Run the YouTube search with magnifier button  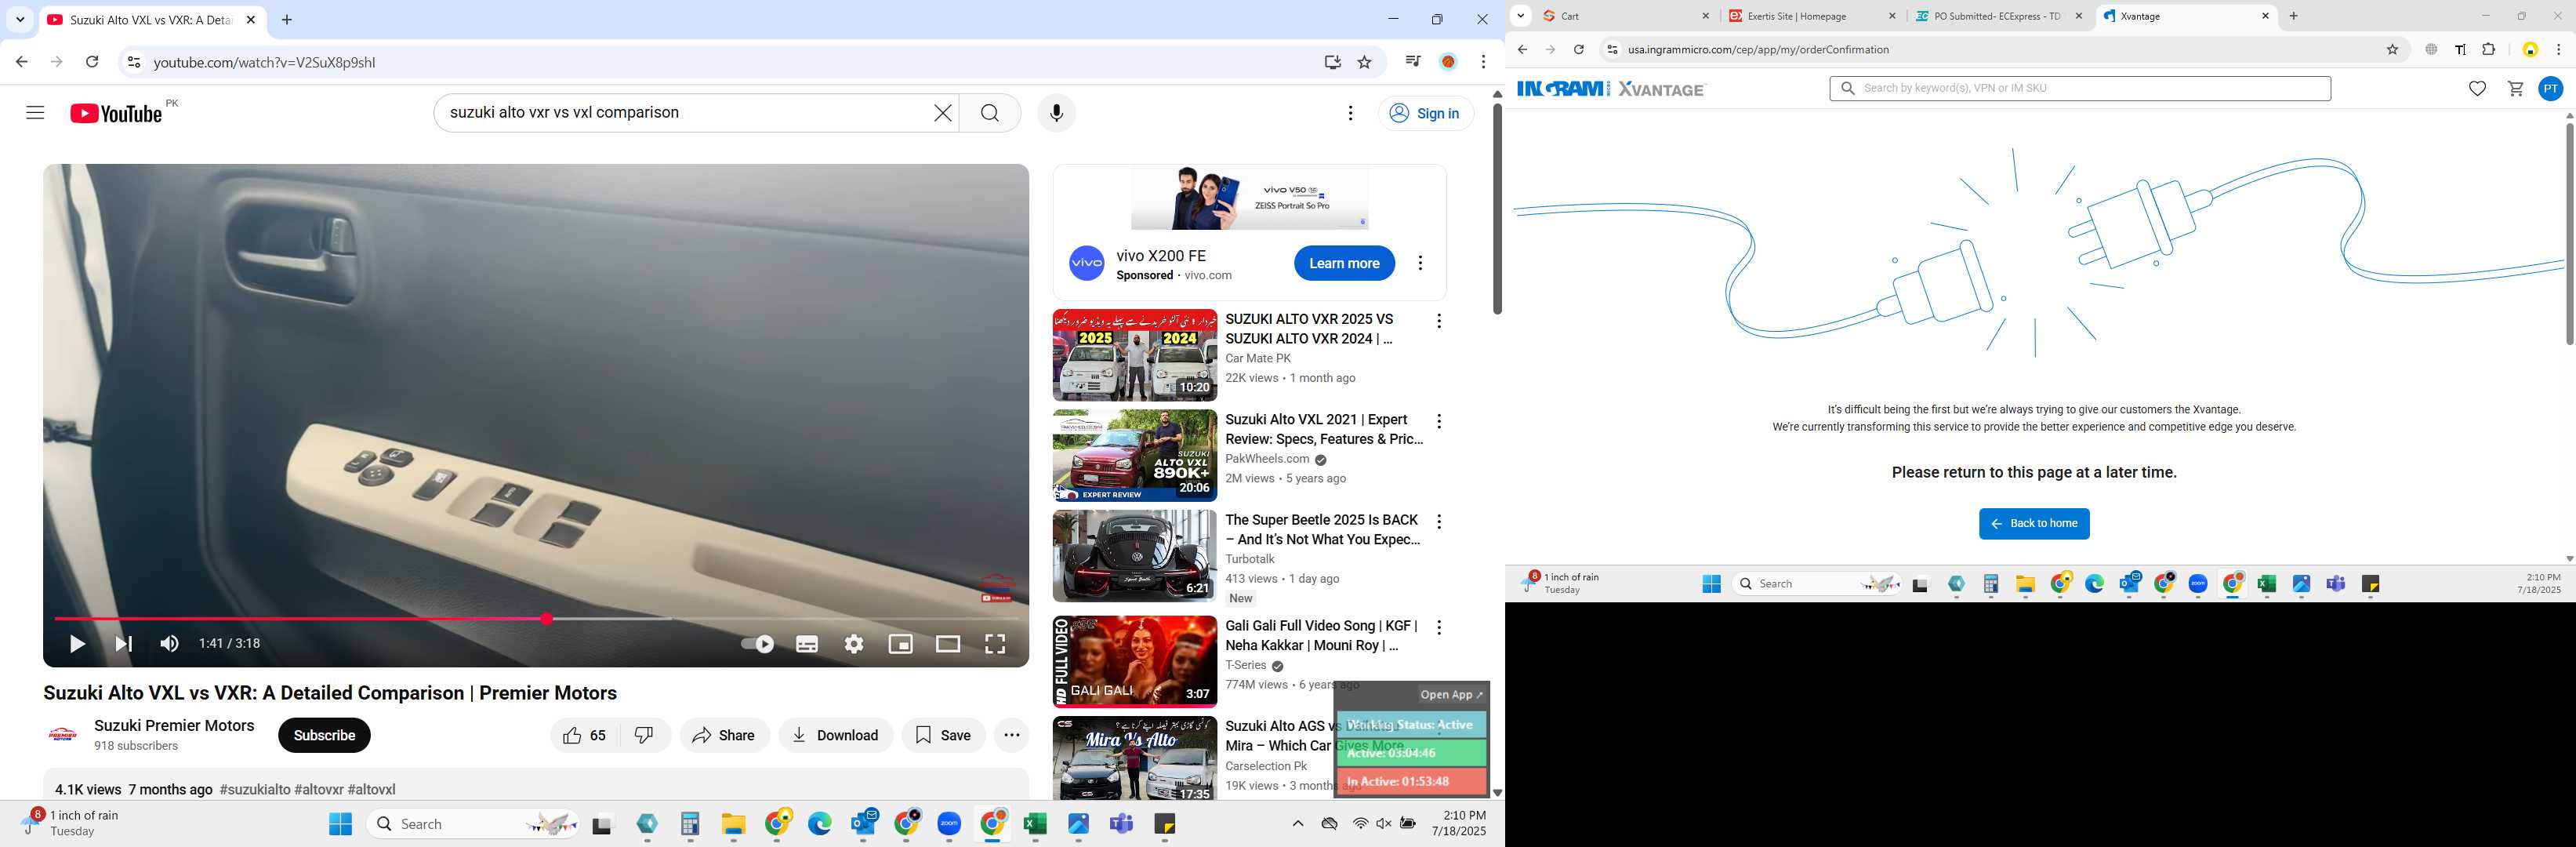(990, 113)
